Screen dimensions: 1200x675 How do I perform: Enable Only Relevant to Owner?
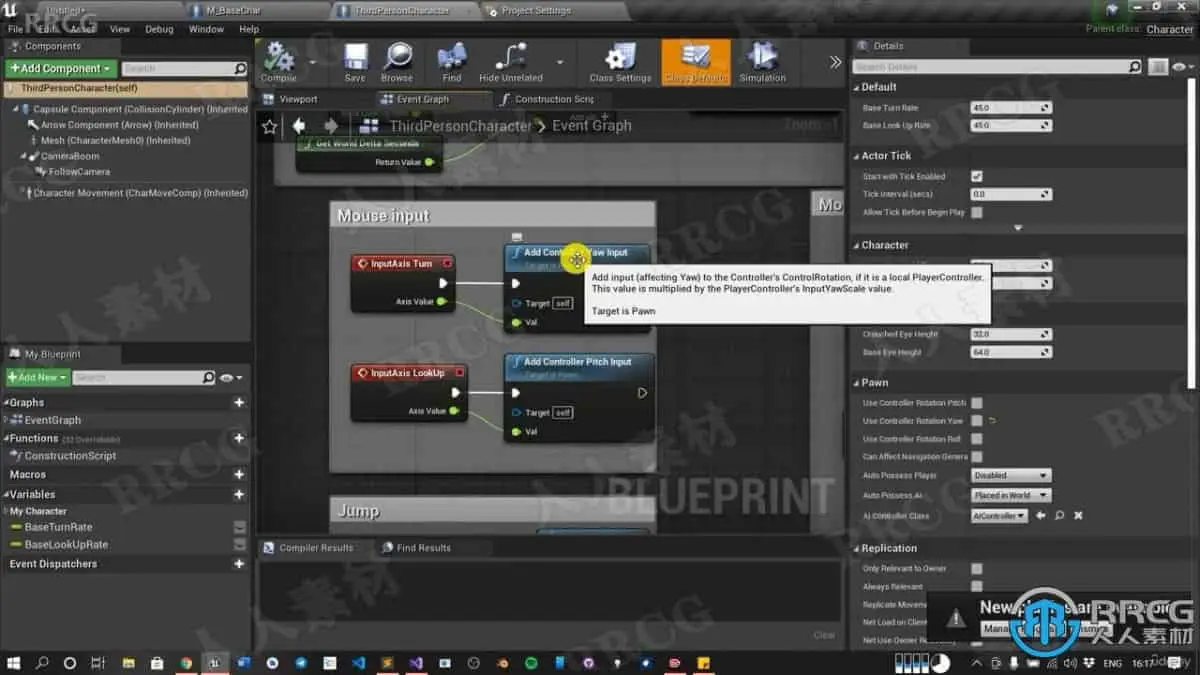click(977, 568)
